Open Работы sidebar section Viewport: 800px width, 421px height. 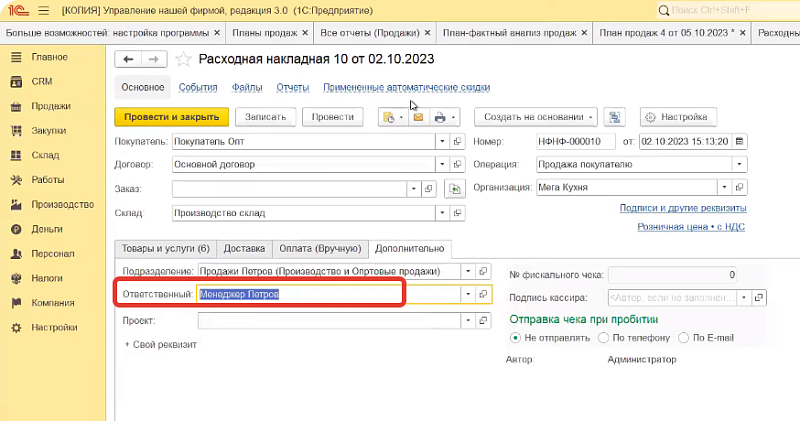[x=48, y=180]
